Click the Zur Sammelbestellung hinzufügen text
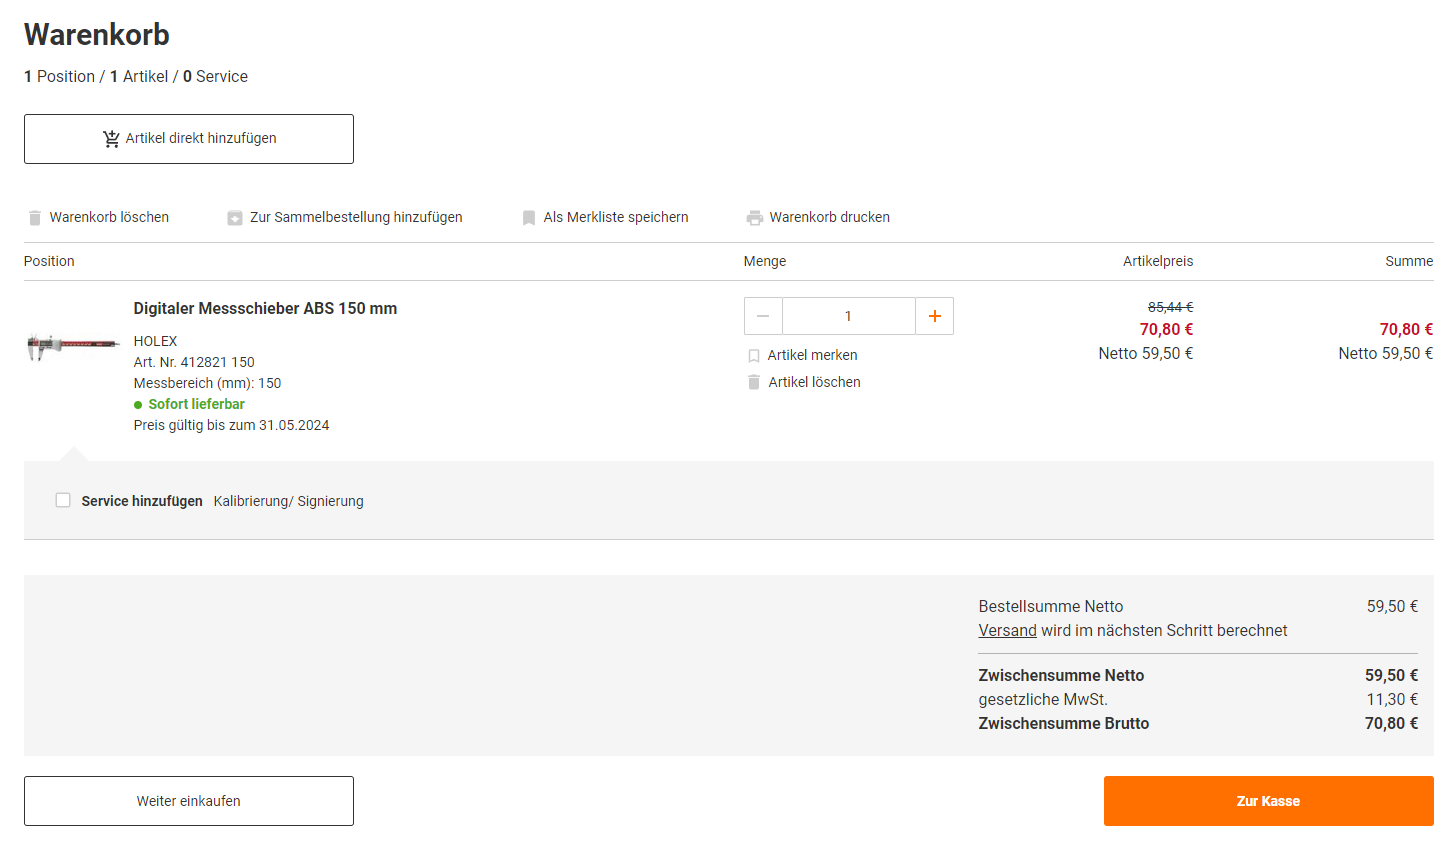The width and height of the screenshot is (1453, 843). click(356, 218)
